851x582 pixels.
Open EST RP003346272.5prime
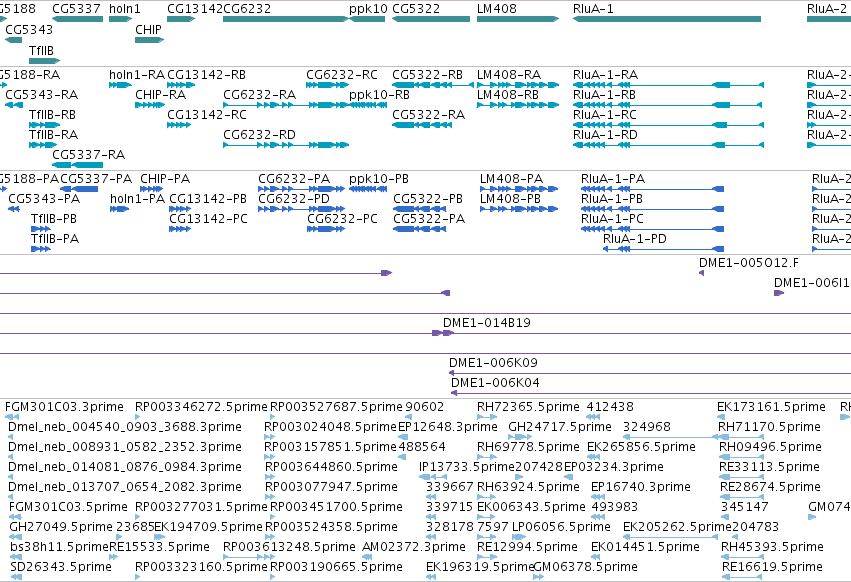point(201,407)
